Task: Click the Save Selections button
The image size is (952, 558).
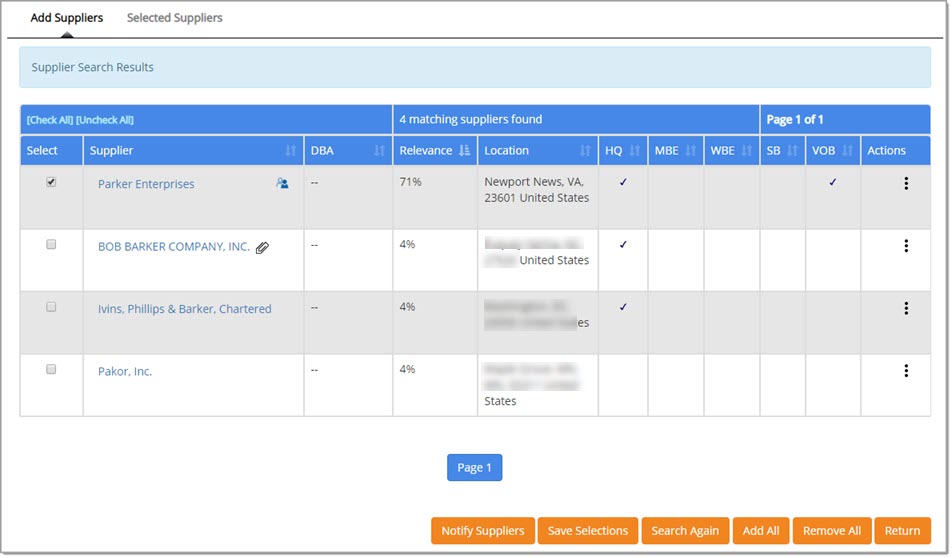Action: tap(588, 531)
